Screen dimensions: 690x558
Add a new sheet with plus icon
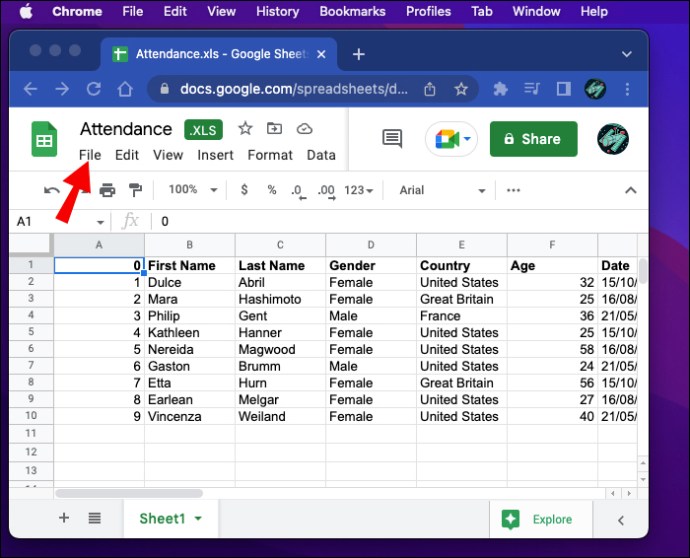click(64, 518)
